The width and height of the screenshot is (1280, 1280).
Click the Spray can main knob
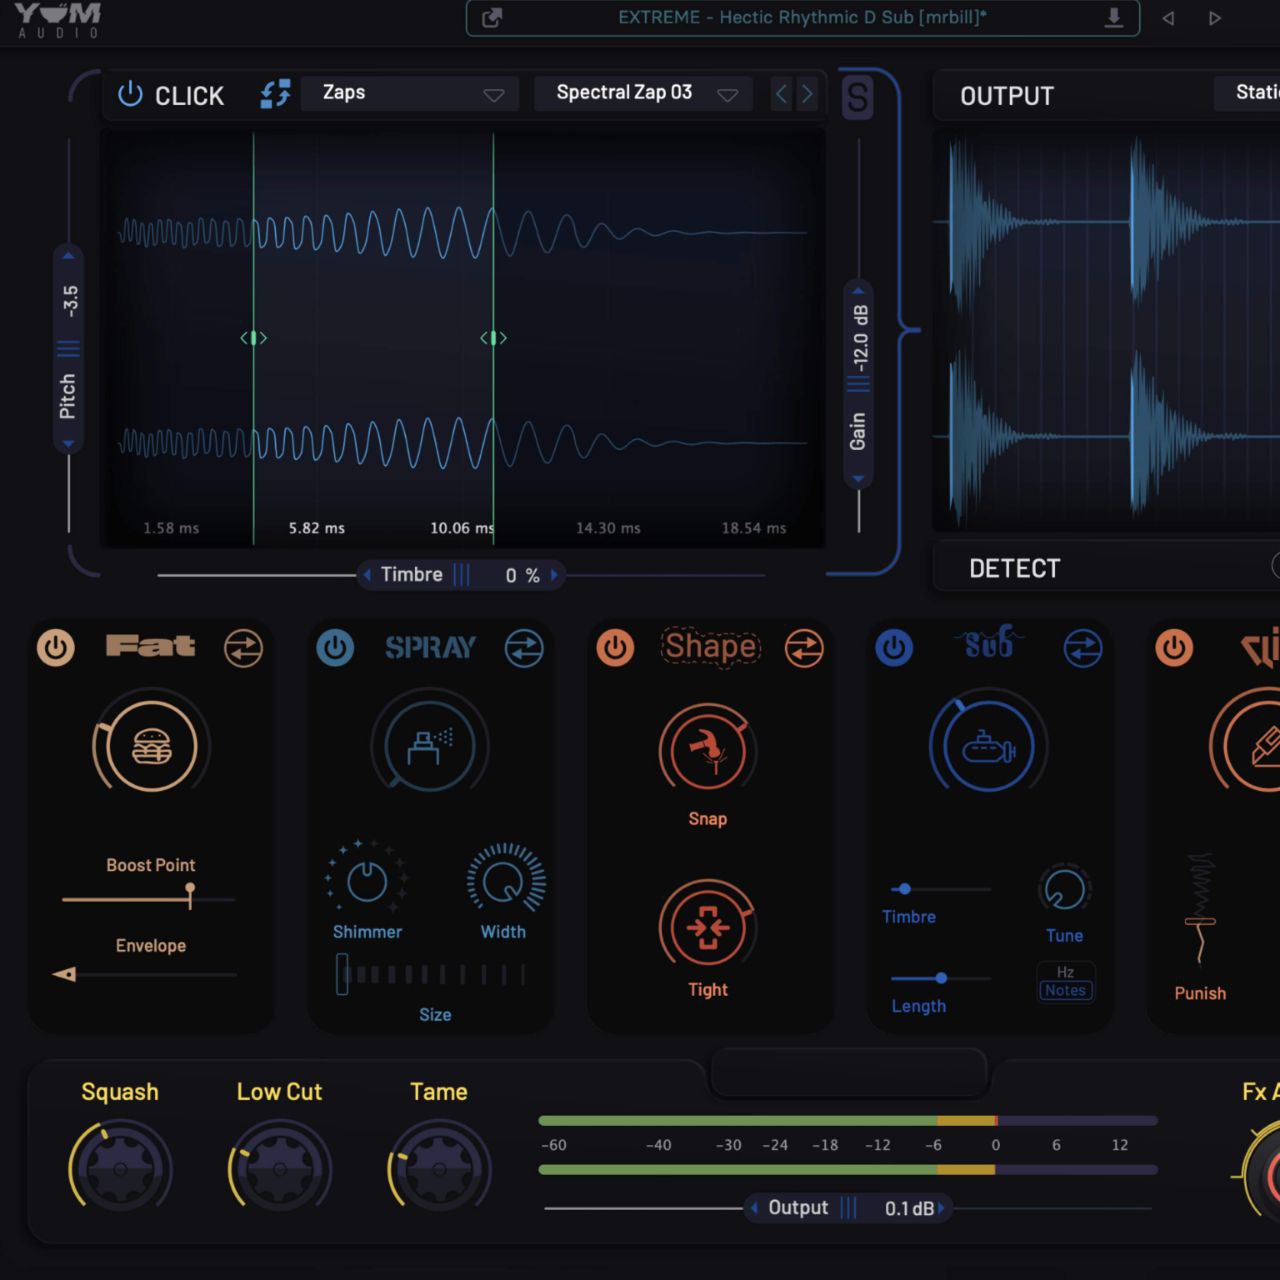point(430,746)
